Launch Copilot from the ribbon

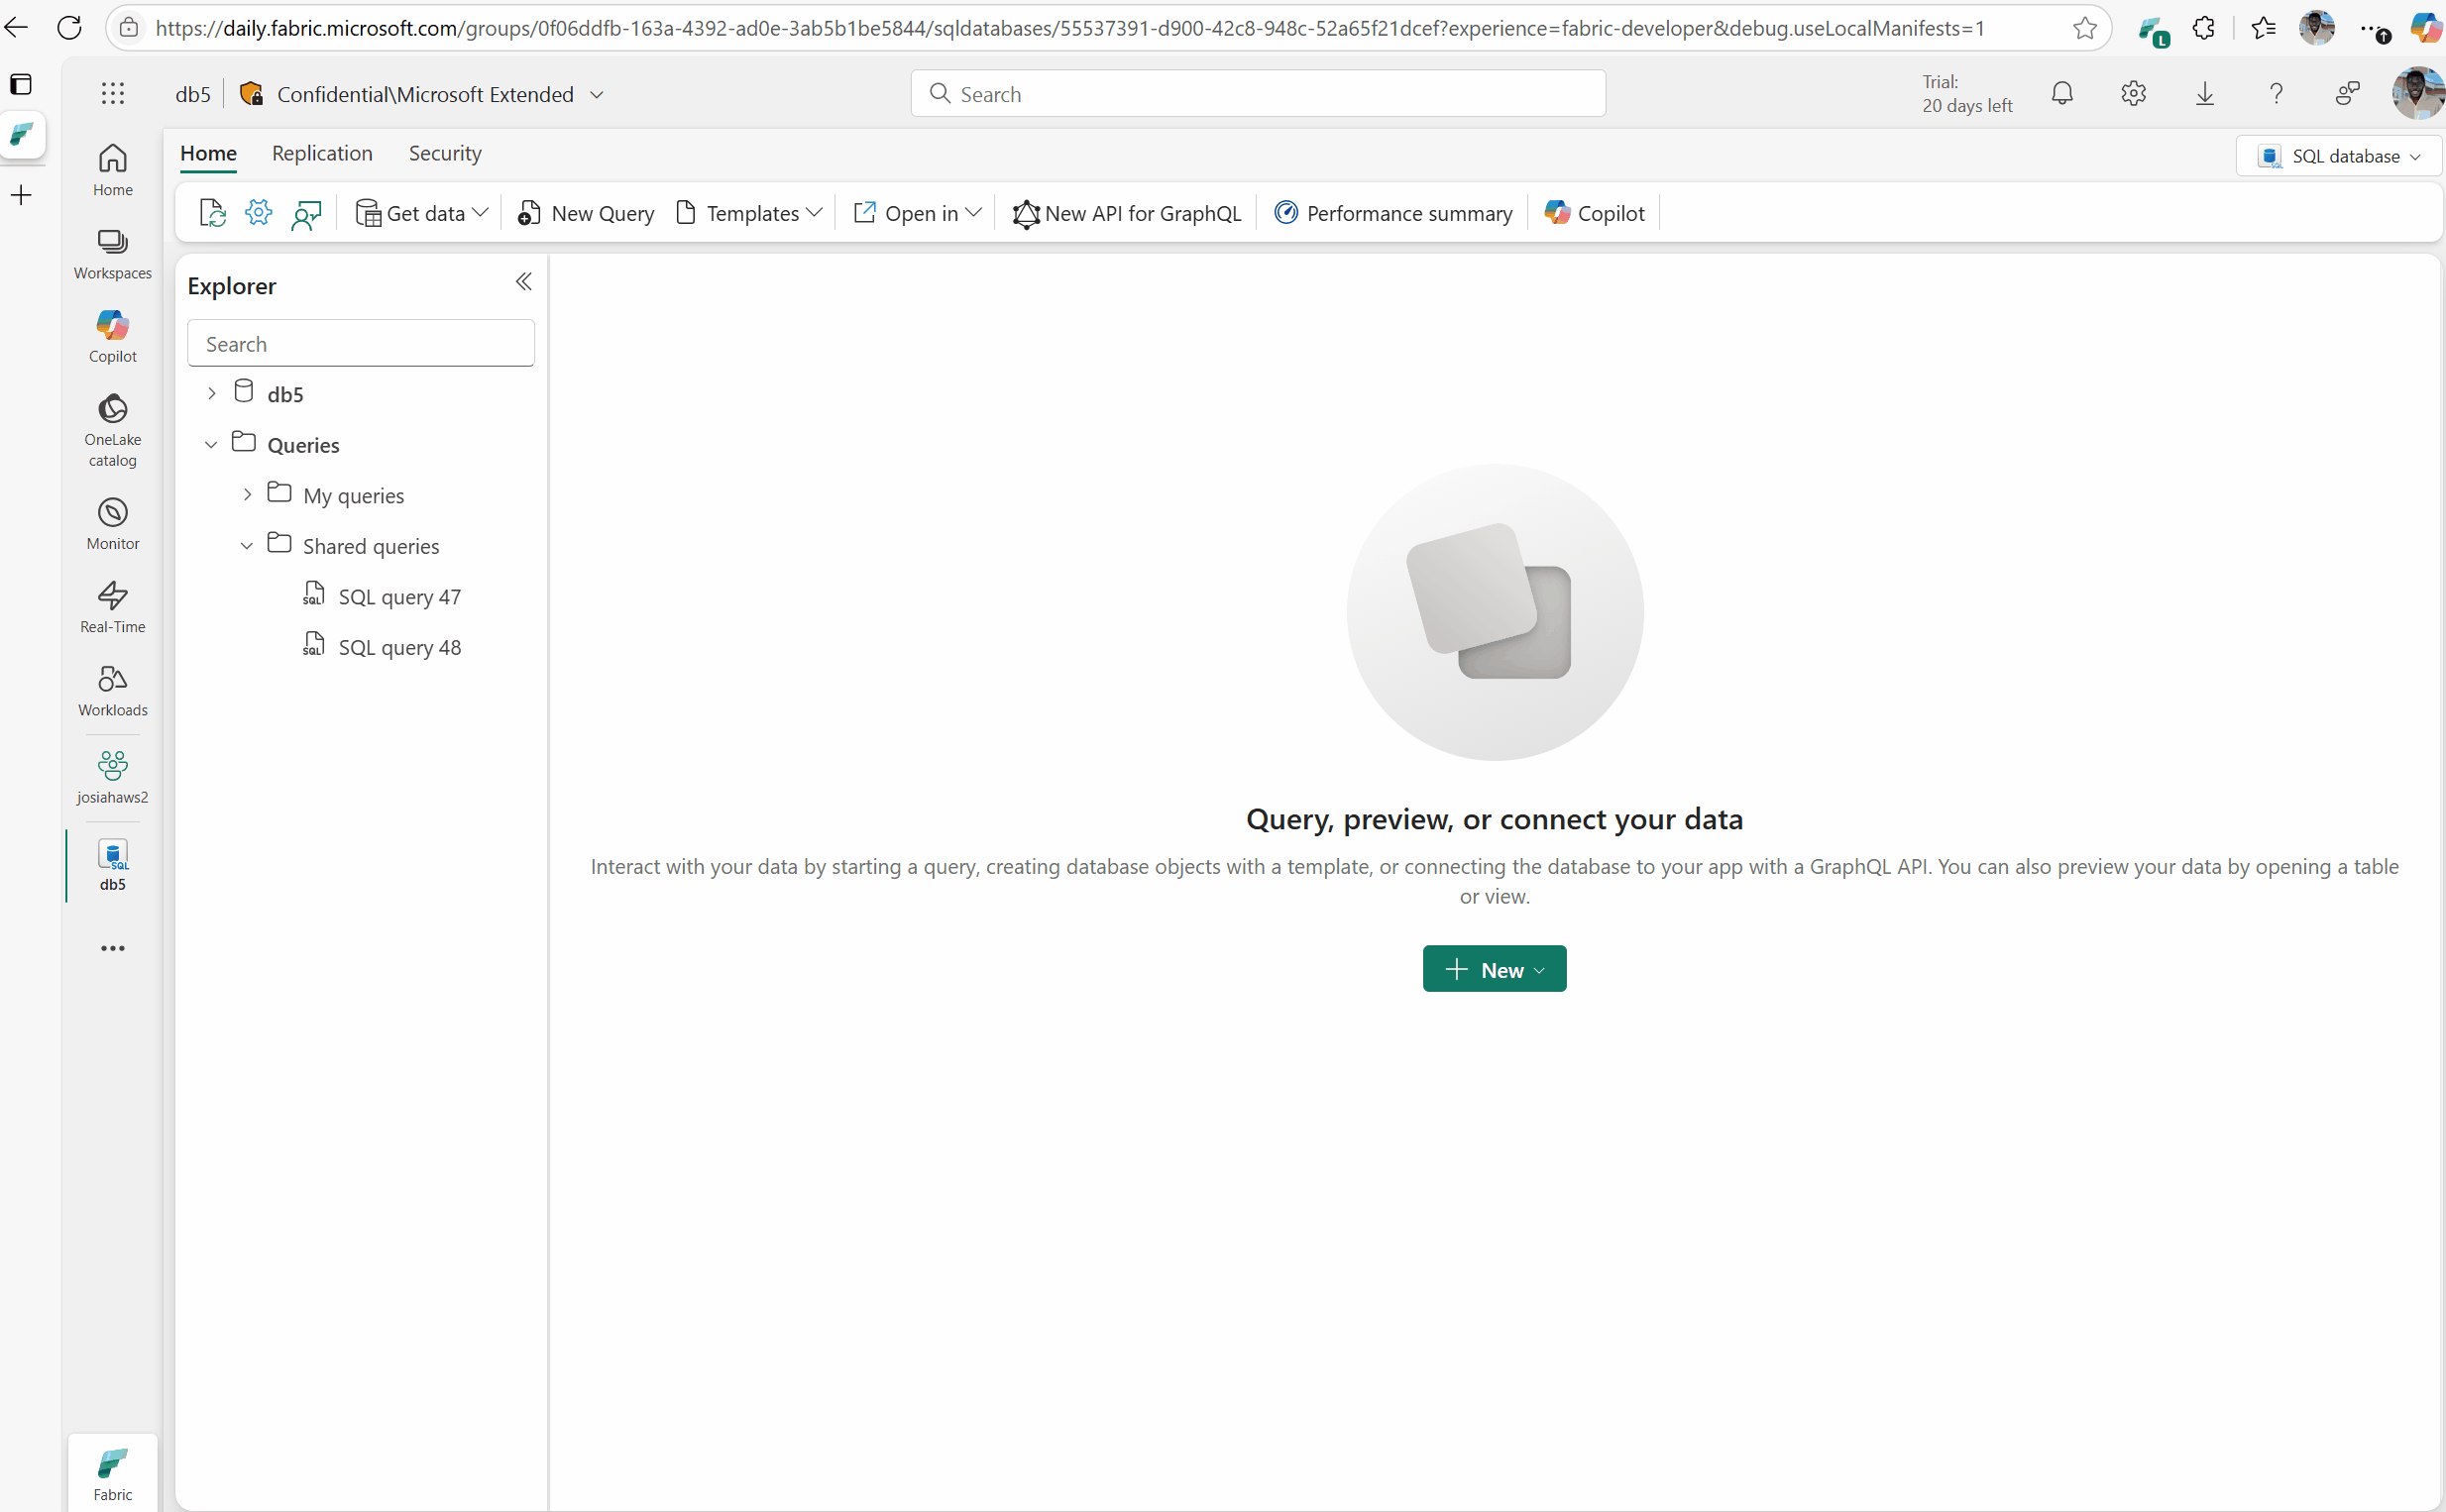[x=1592, y=212]
